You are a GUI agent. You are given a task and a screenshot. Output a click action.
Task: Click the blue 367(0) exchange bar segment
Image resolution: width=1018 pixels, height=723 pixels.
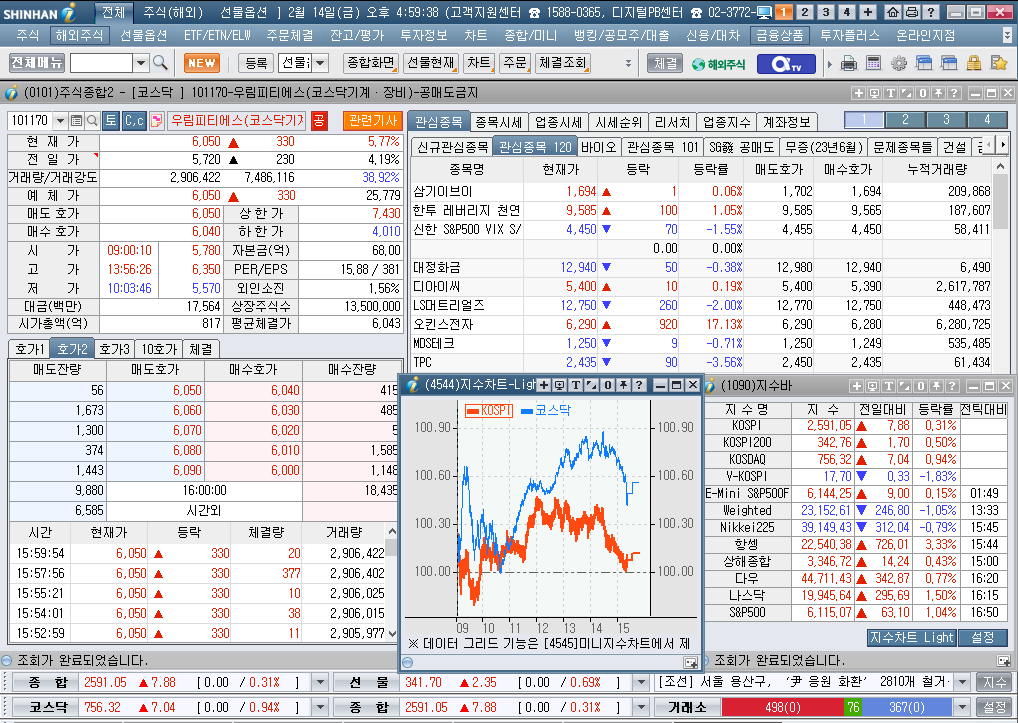907,707
